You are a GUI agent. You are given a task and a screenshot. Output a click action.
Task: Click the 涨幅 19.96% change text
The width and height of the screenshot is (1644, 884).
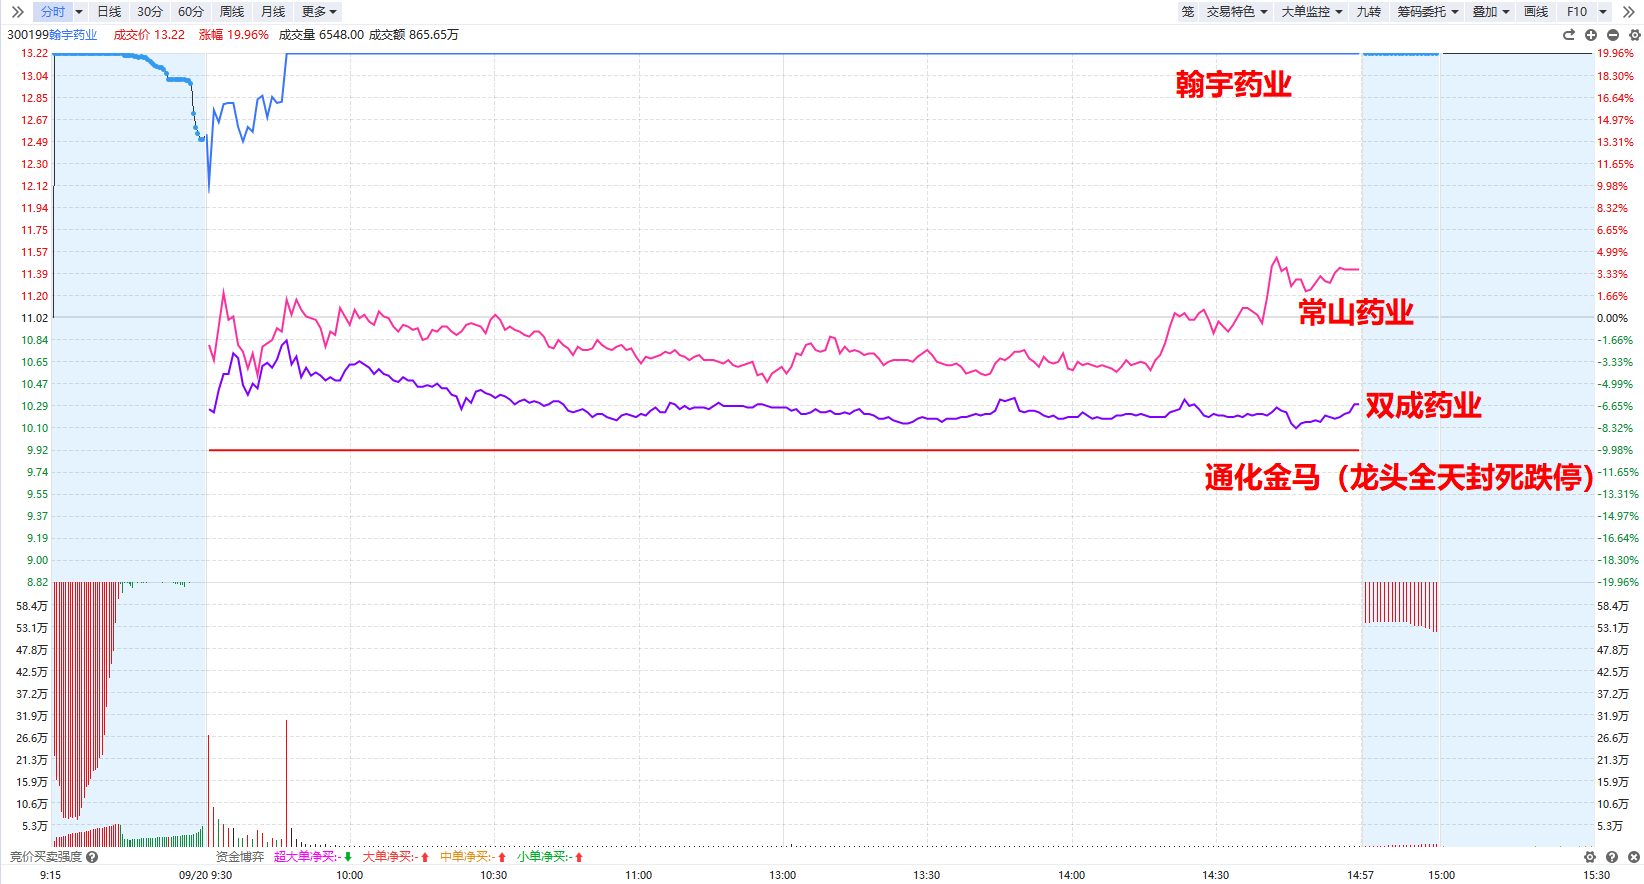tap(234, 35)
